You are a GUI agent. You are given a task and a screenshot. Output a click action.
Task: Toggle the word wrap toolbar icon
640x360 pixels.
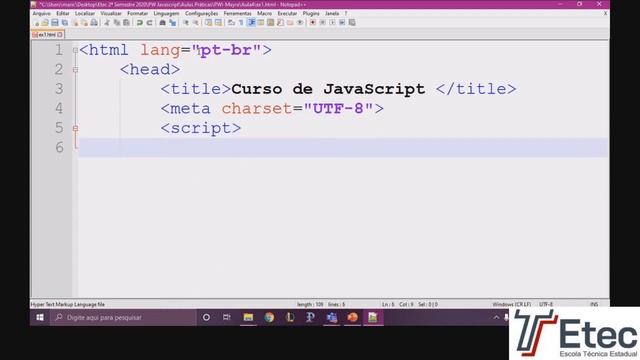231,23
